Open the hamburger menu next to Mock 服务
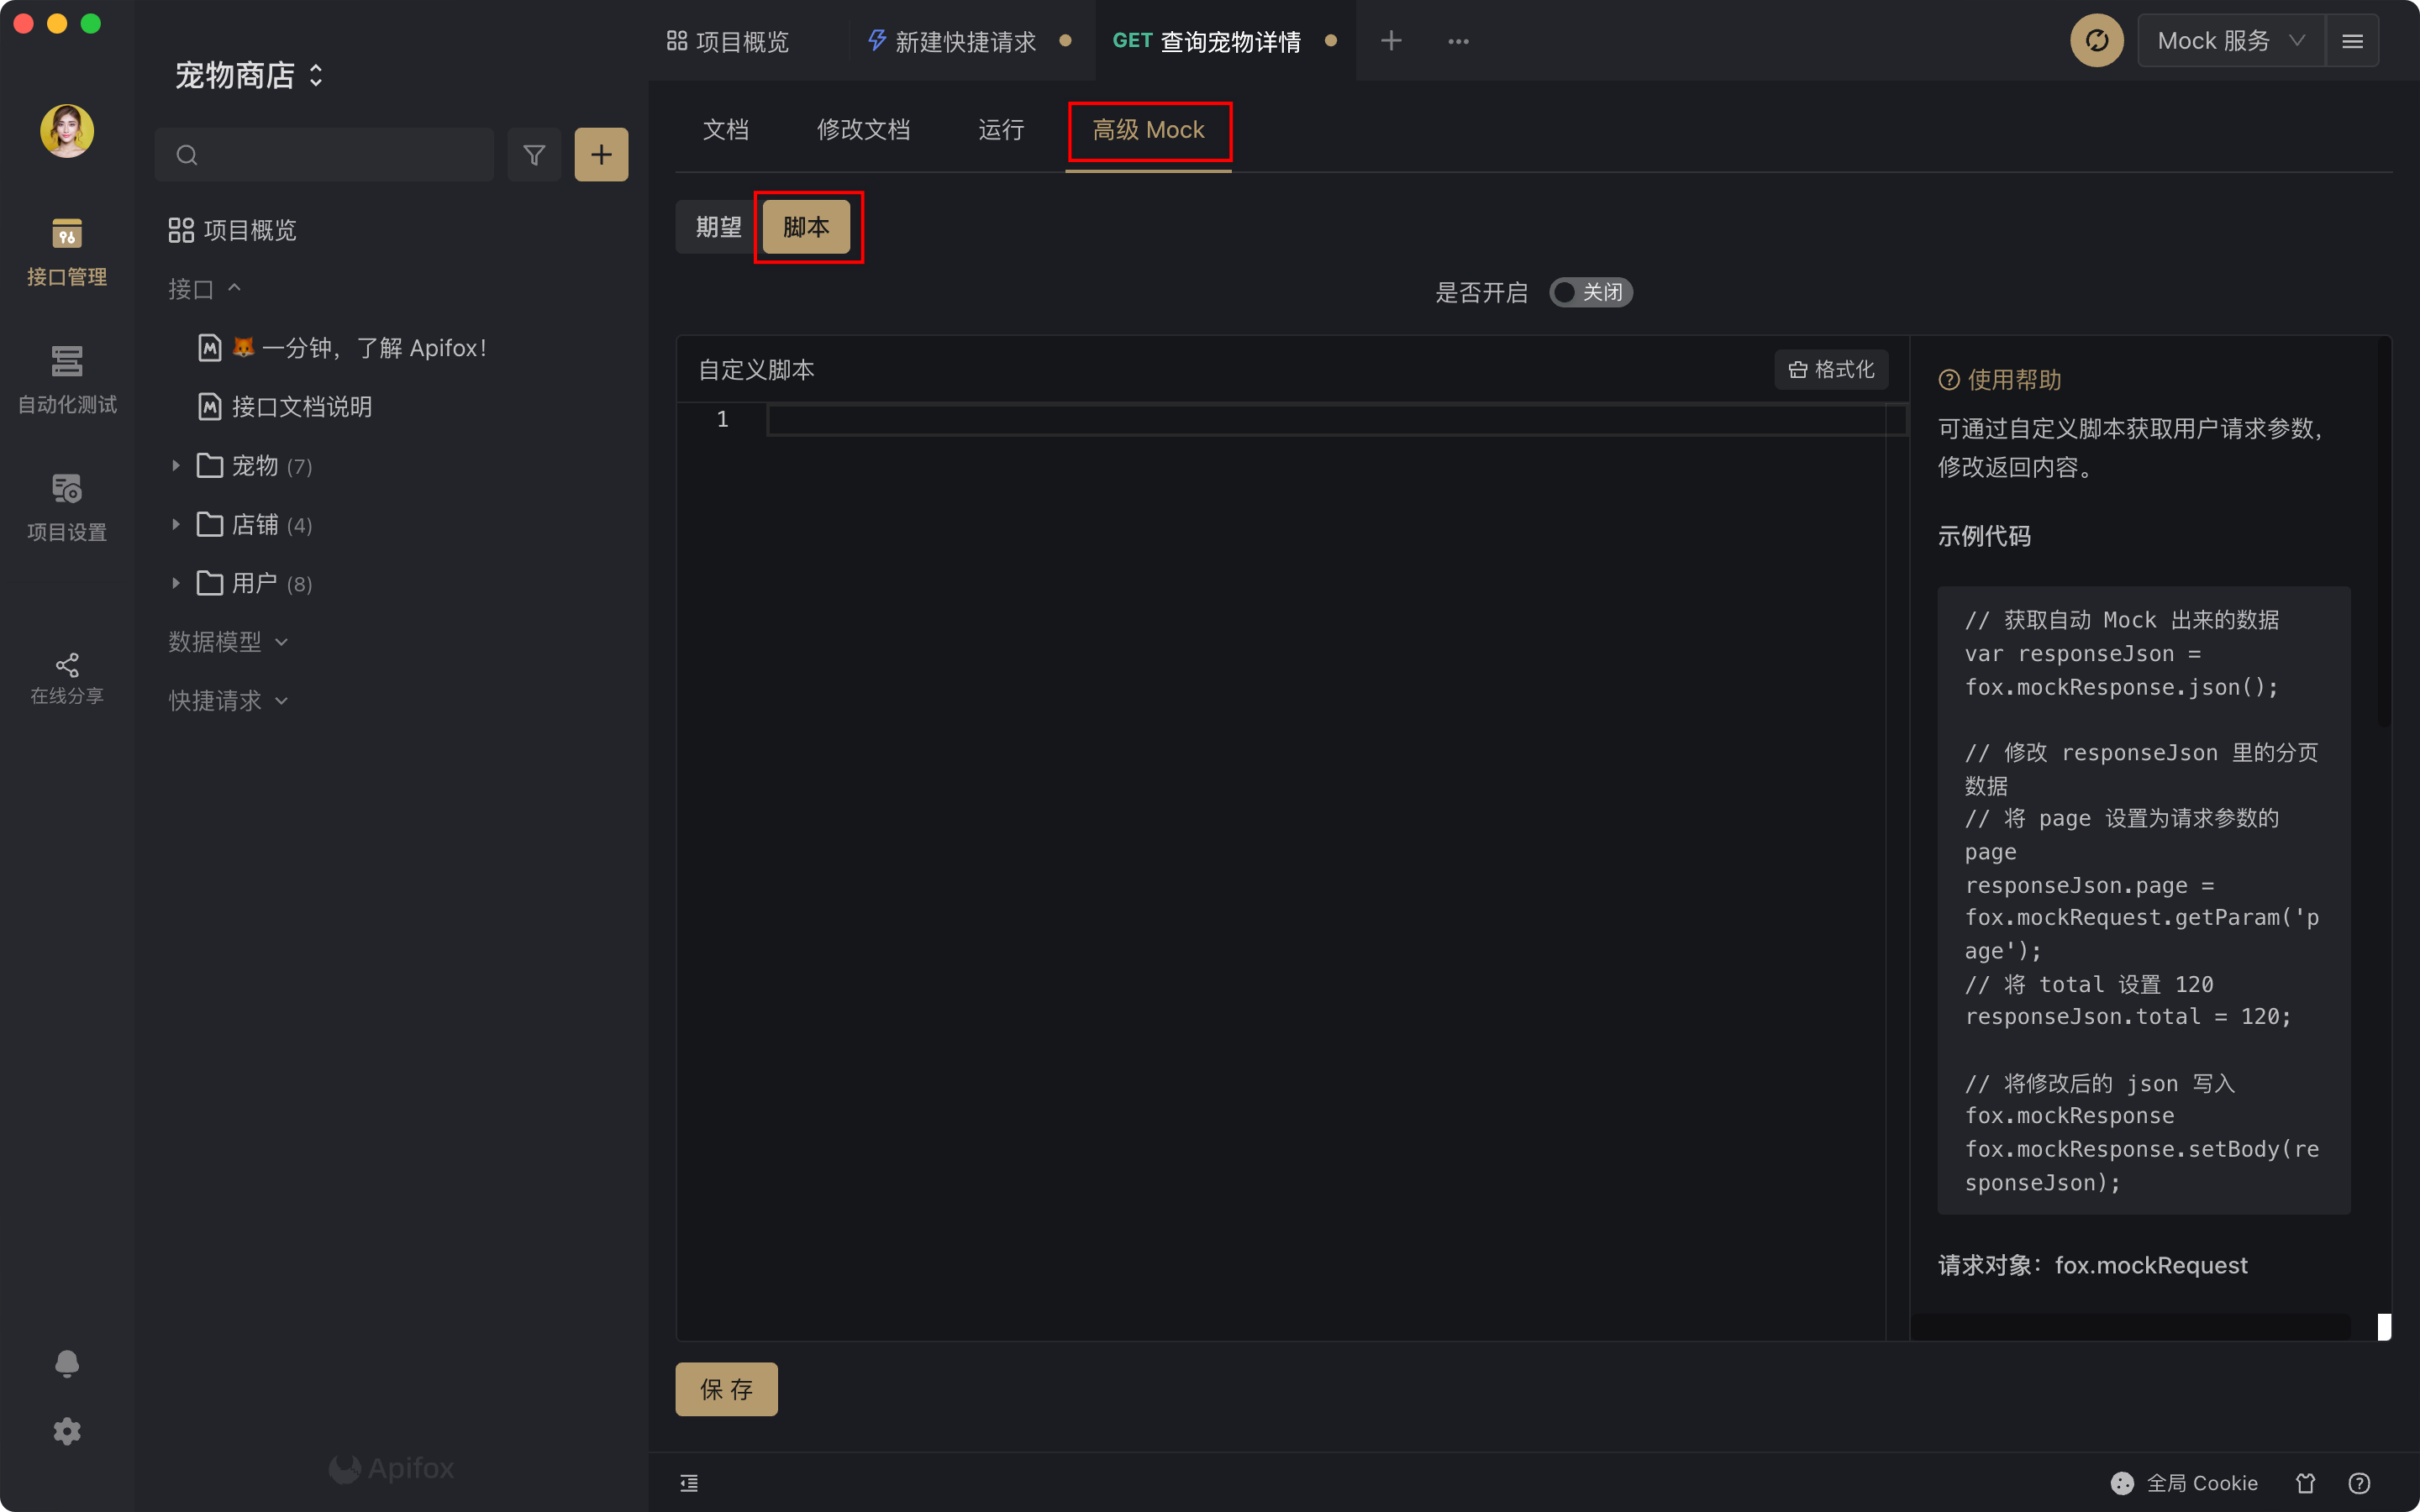The image size is (2420, 1512). [x=2352, y=41]
